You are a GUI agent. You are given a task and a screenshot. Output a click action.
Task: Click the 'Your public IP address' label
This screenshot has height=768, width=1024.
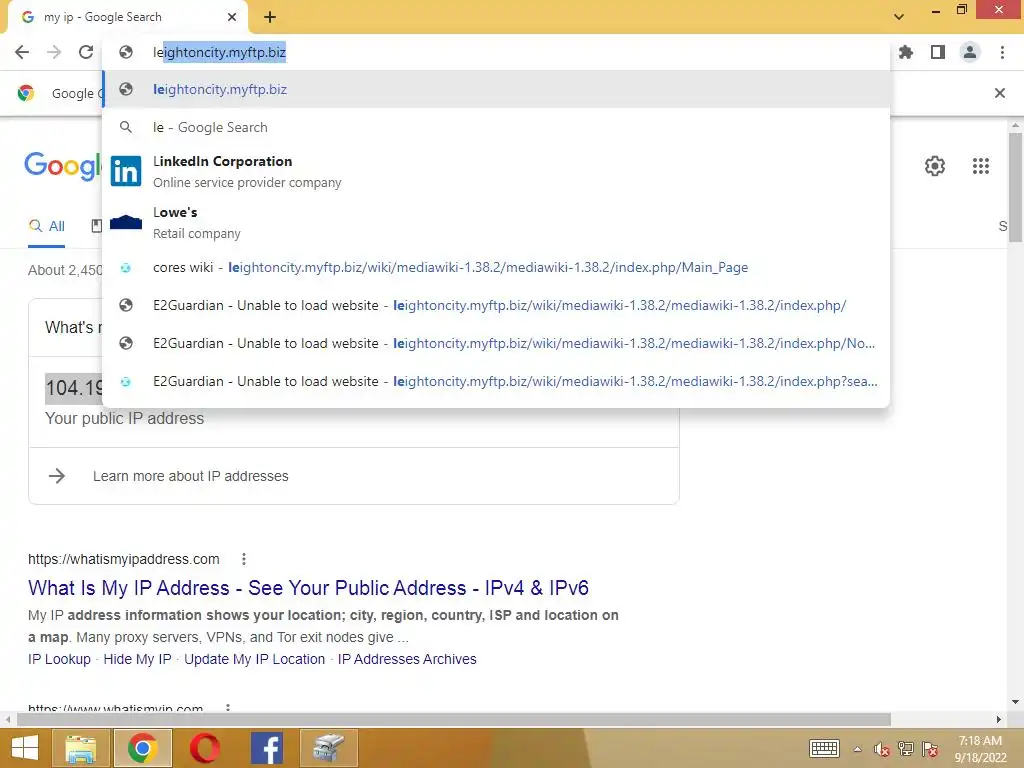pos(125,419)
